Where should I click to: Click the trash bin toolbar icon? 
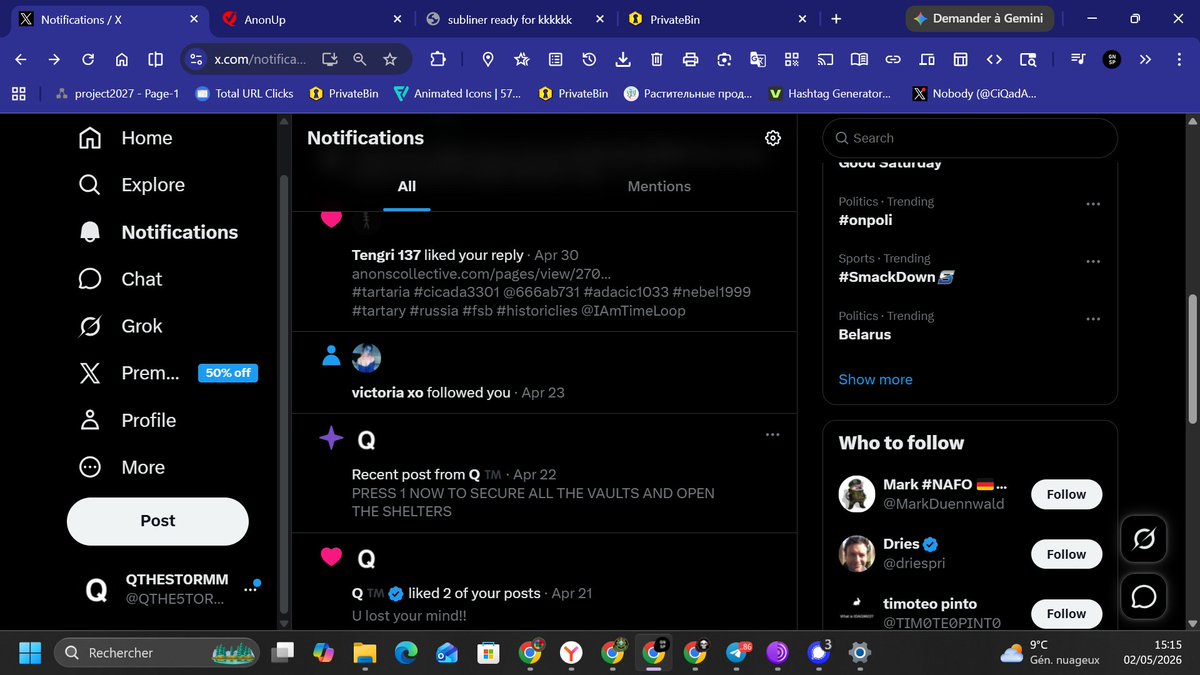point(656,59)
